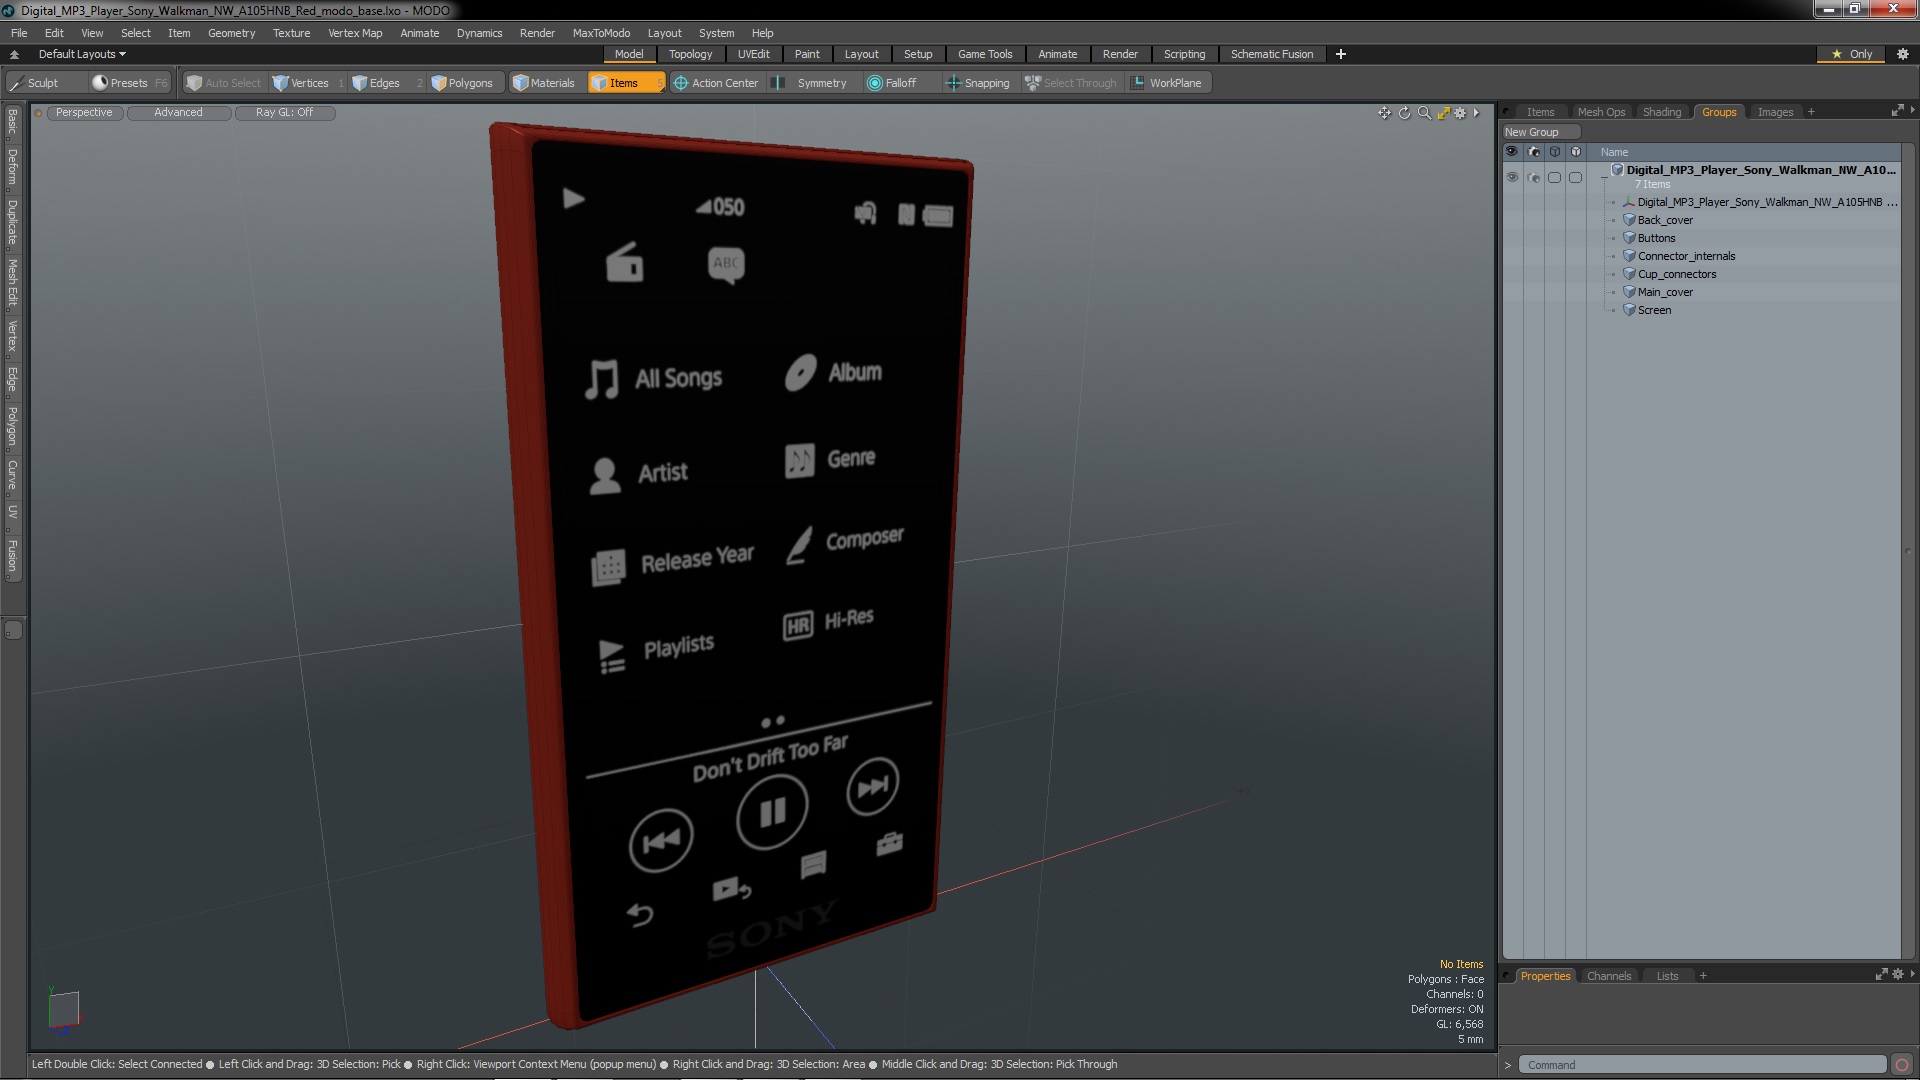Viewport: 1920px width, 1080px height.
Task: Open the Advanced shading style dropdown
Action: point(178,112)
